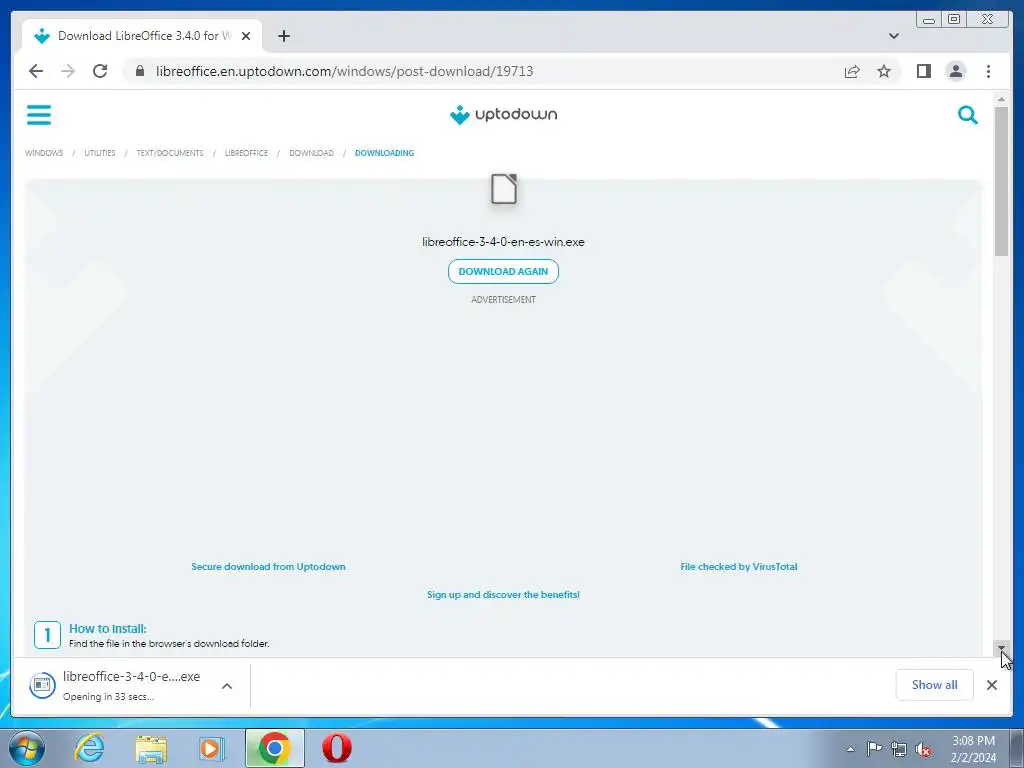Click the libreoffice-3-4-0-en-es-win.exe filename text
This screenshot has width=1024, height=768.
pyautogui.click(x=503, y=242)
